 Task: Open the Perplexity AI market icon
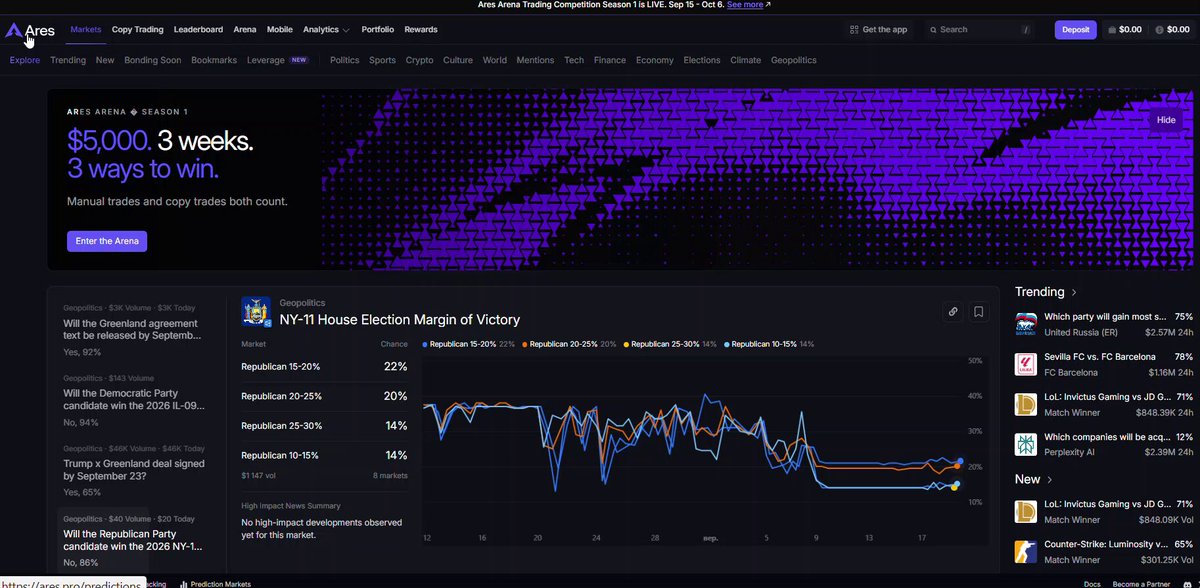click(x=1026, y=444)
